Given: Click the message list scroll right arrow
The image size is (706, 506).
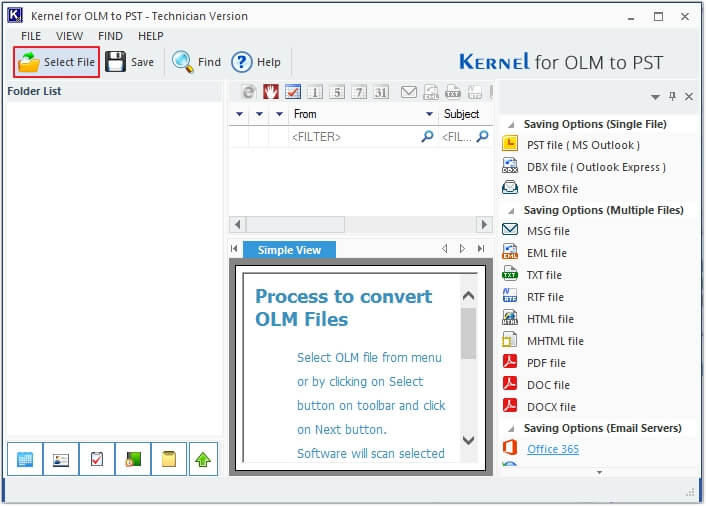Looking at the screenshot, I should coord(484,224).
